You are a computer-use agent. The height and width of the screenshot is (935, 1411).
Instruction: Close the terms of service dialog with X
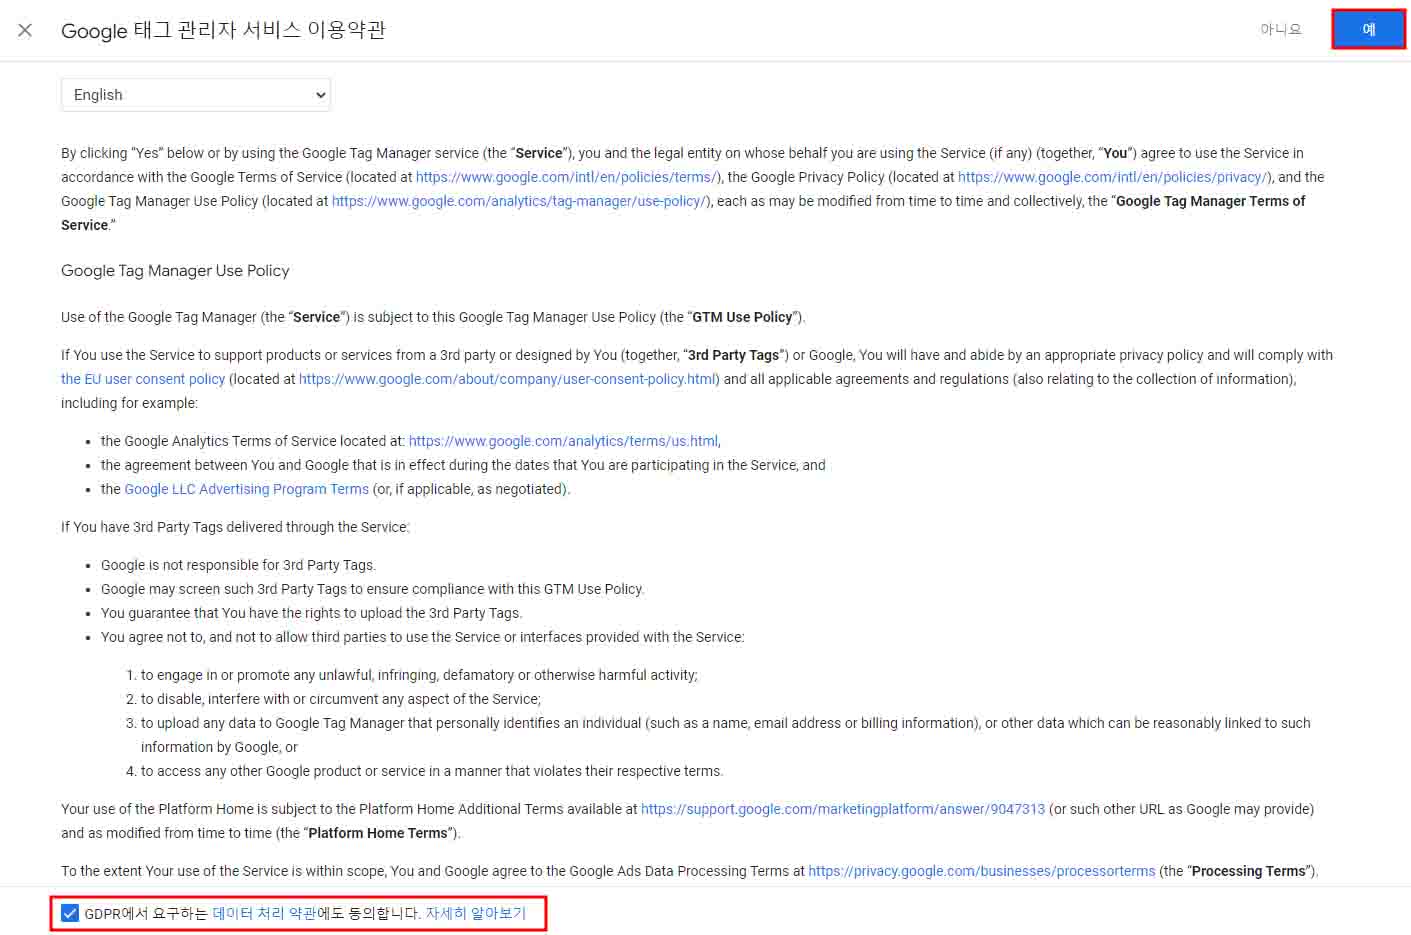point(25,30)
